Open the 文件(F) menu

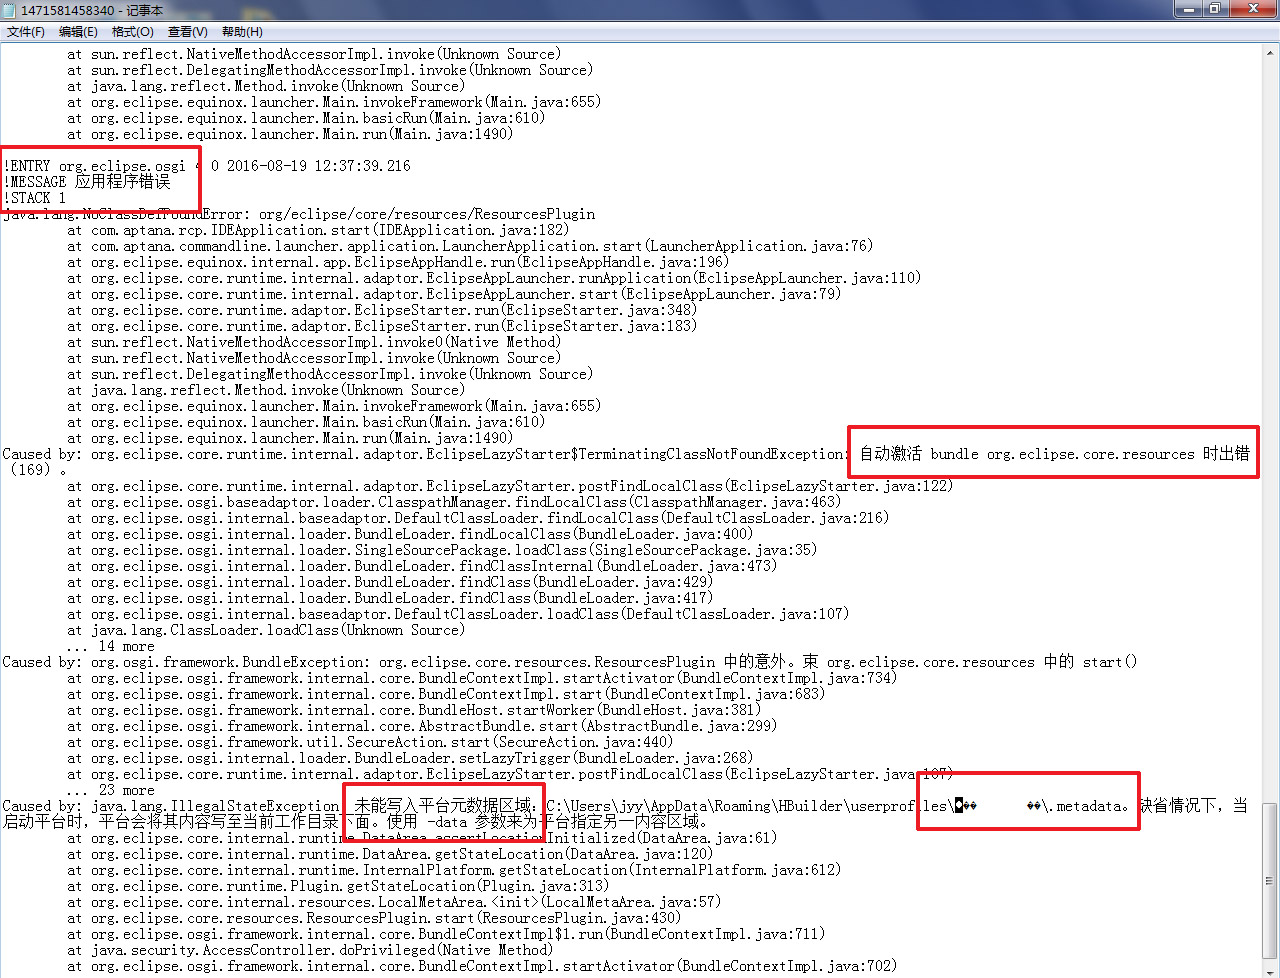tap(26, 32)
